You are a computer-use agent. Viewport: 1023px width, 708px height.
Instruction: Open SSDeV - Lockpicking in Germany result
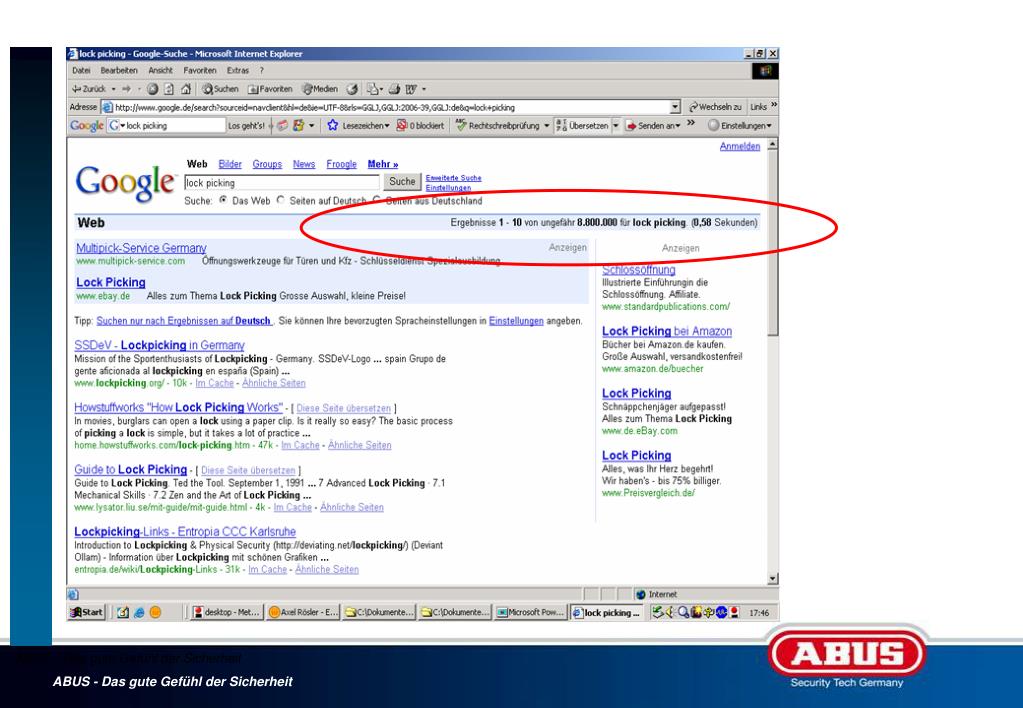[159, 345]
